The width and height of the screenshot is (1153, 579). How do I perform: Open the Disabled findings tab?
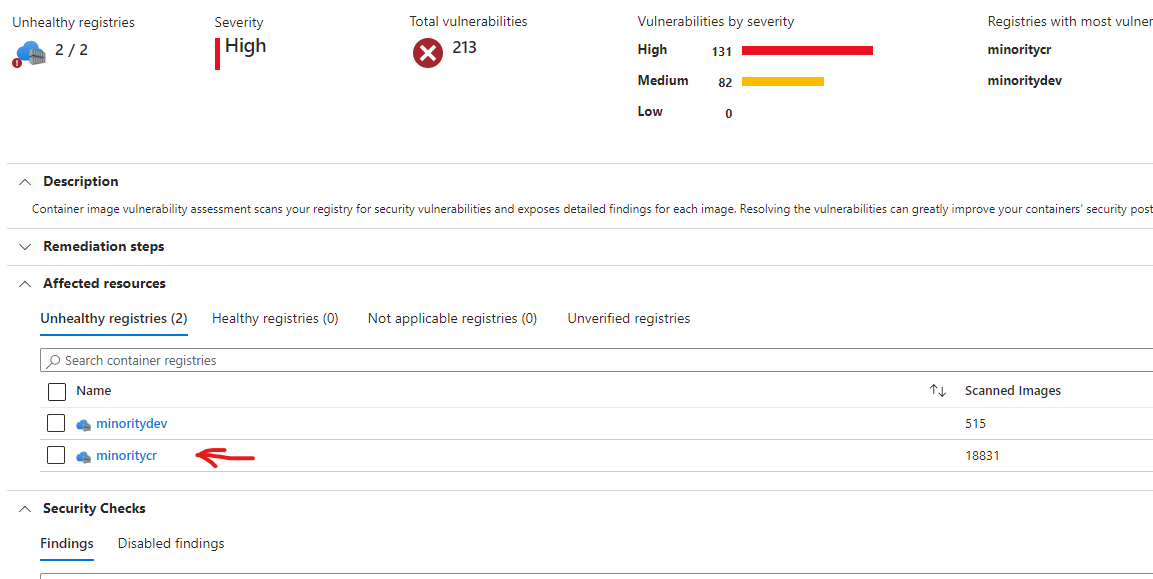pos(171,544)
